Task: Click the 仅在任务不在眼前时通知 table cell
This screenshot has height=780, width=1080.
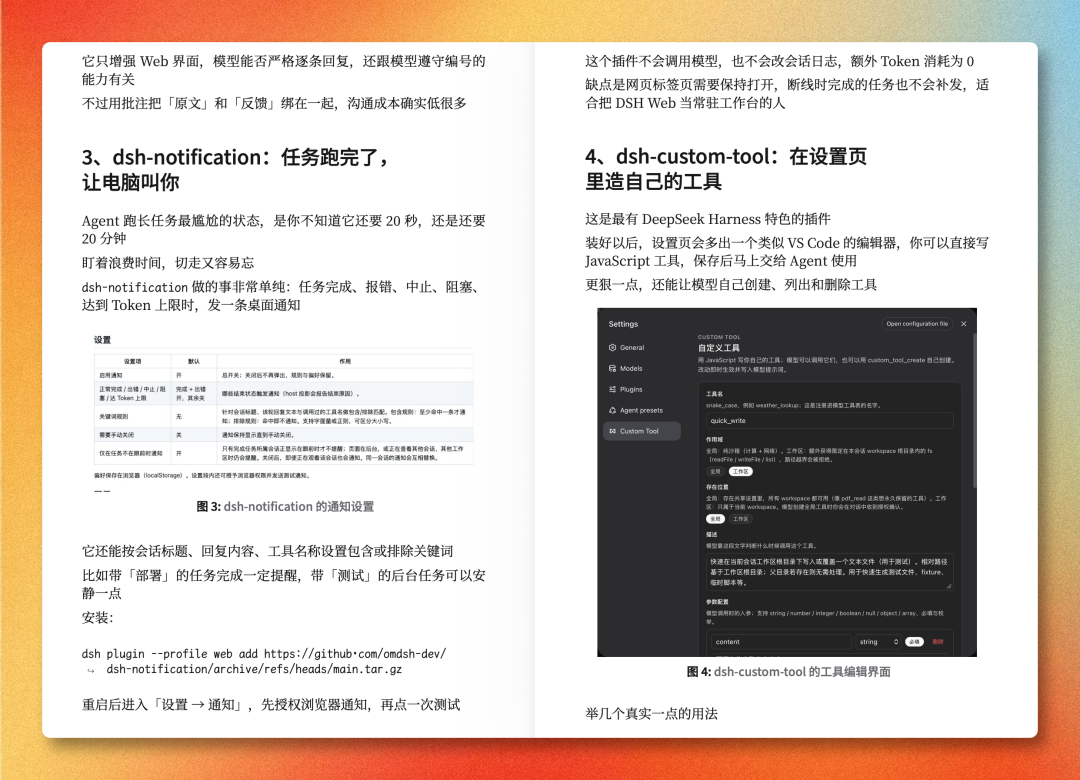Action: (x=132, y=453)
